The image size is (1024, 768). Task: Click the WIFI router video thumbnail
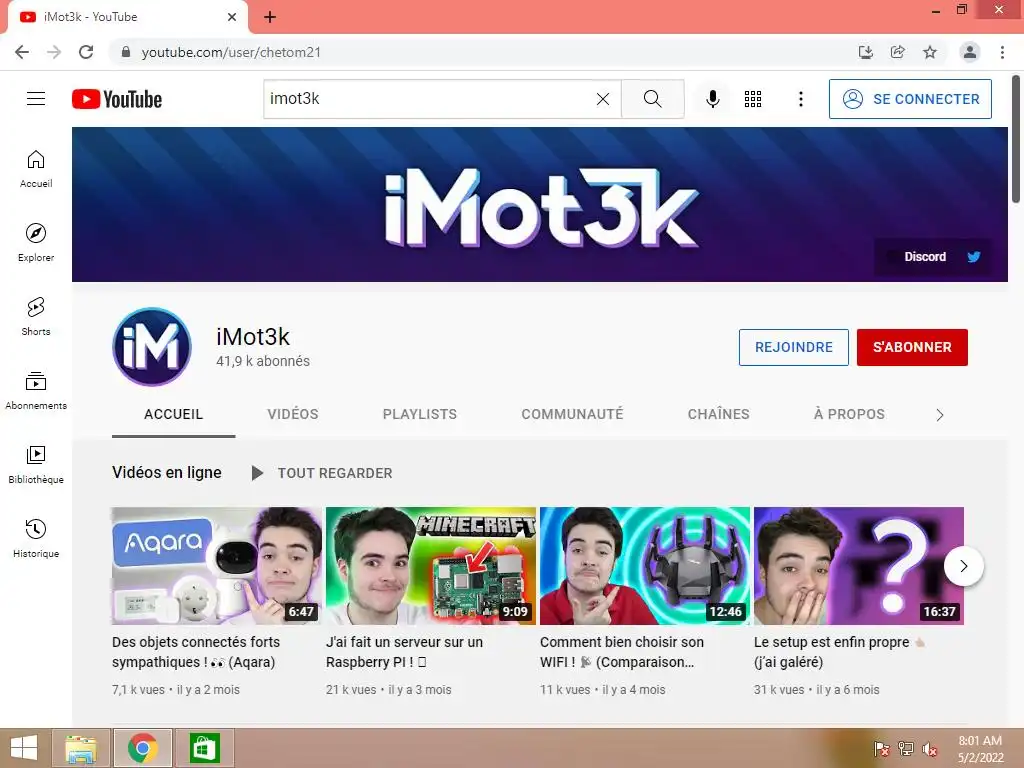645,566
